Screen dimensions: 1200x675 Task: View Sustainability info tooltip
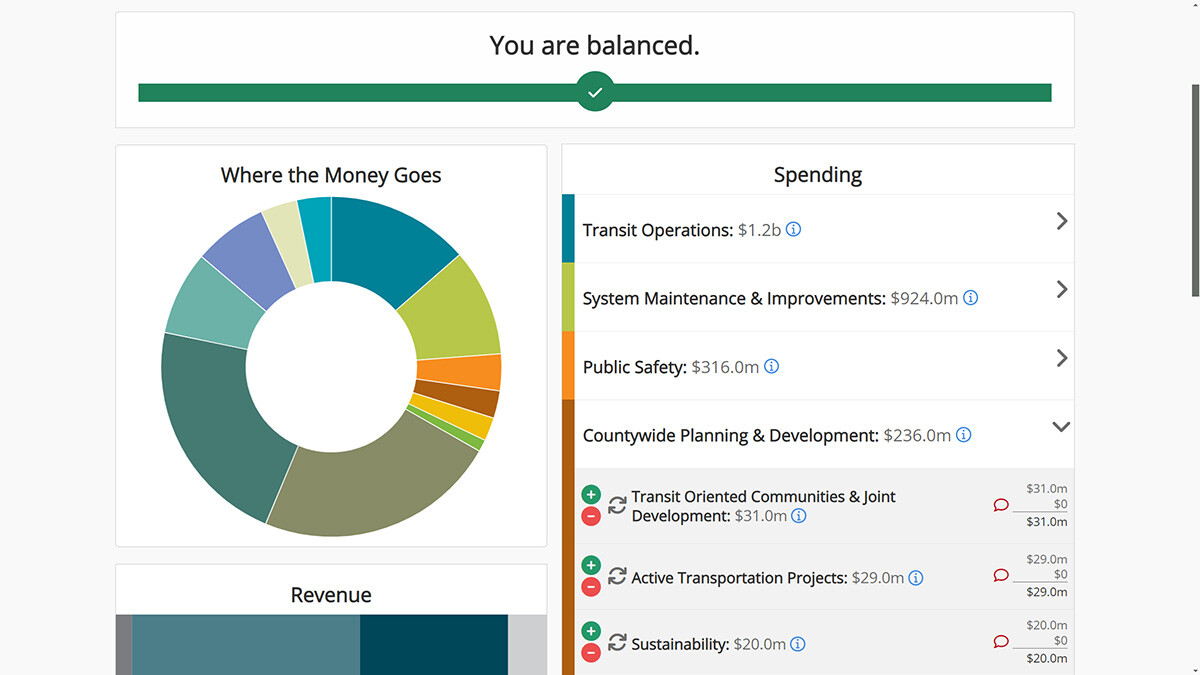pos(796,644)
